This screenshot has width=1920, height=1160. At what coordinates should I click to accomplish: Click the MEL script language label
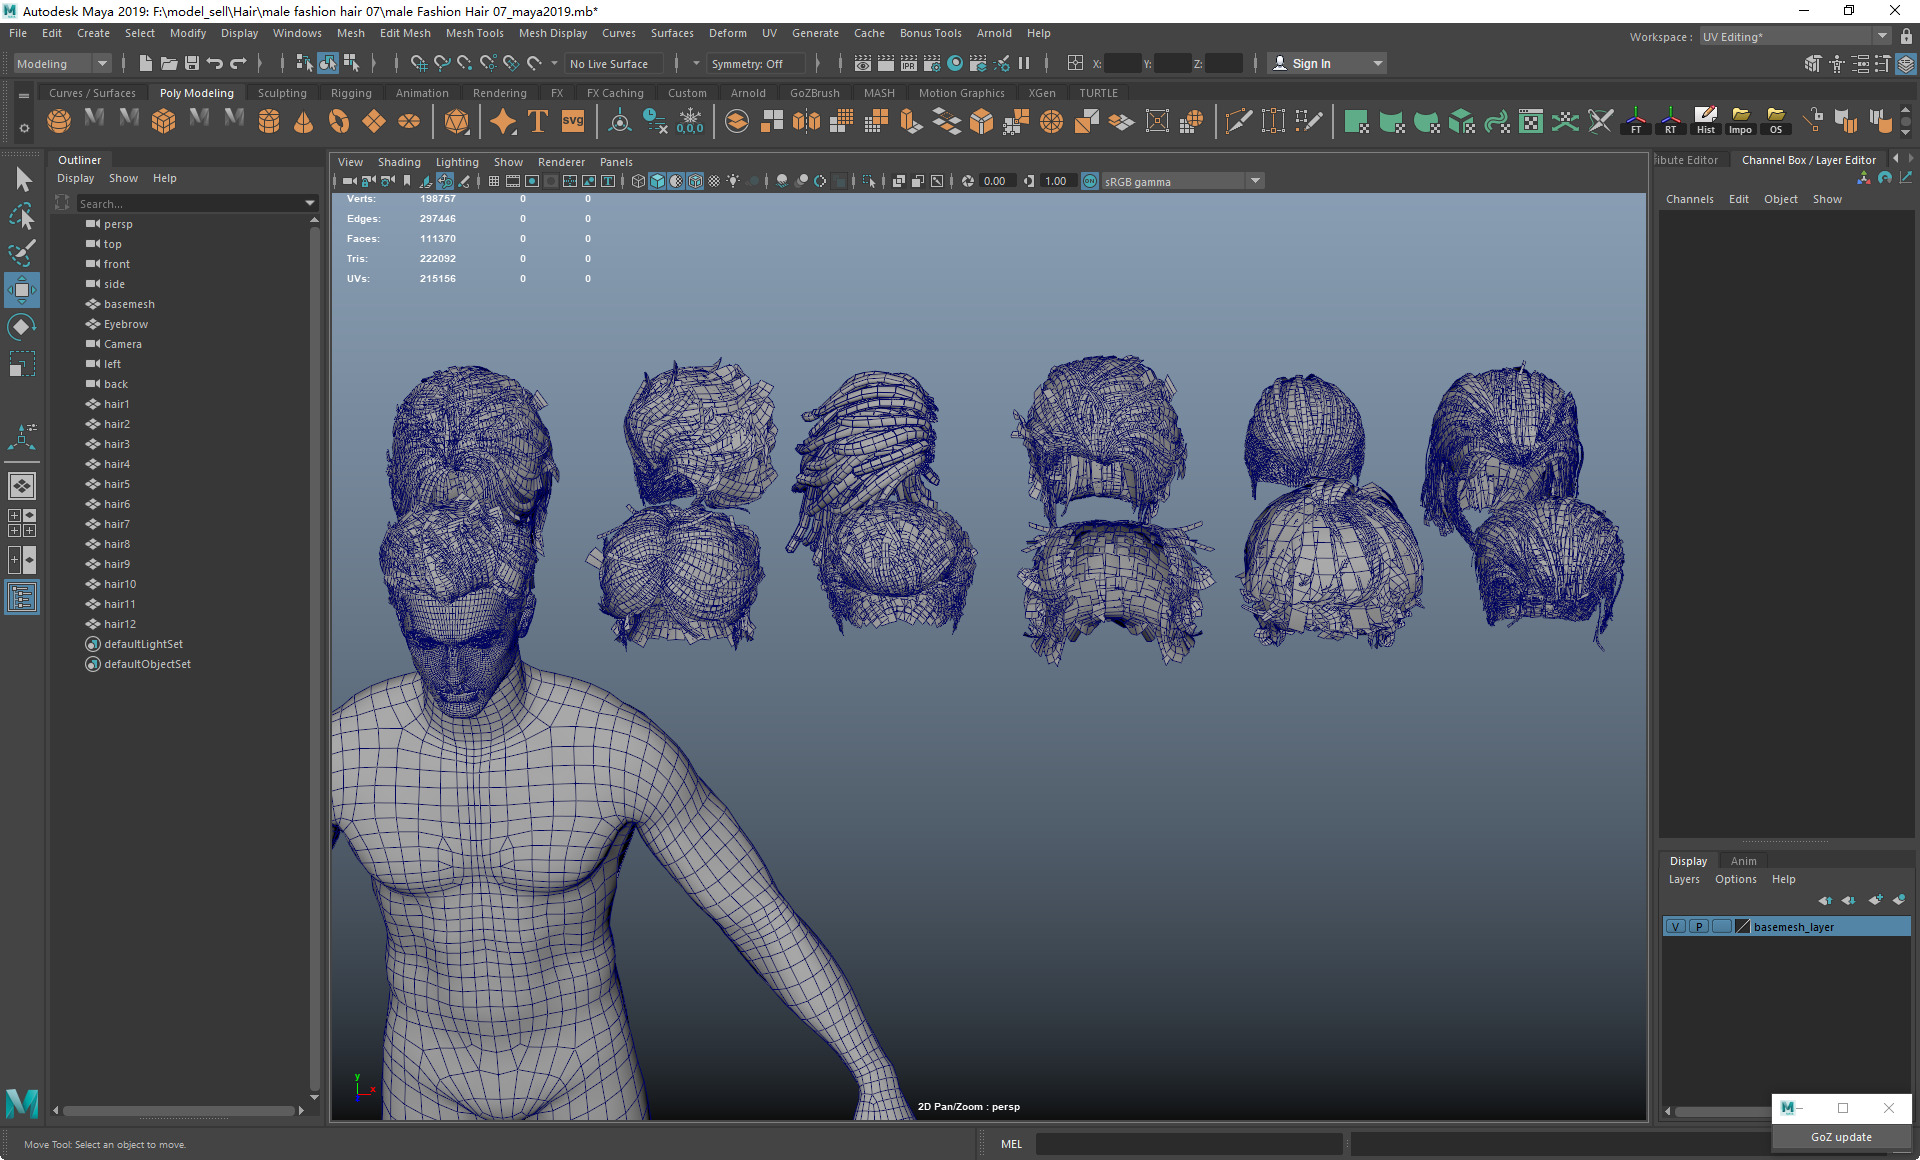pyautogui.click(x=1011, y=1144)
